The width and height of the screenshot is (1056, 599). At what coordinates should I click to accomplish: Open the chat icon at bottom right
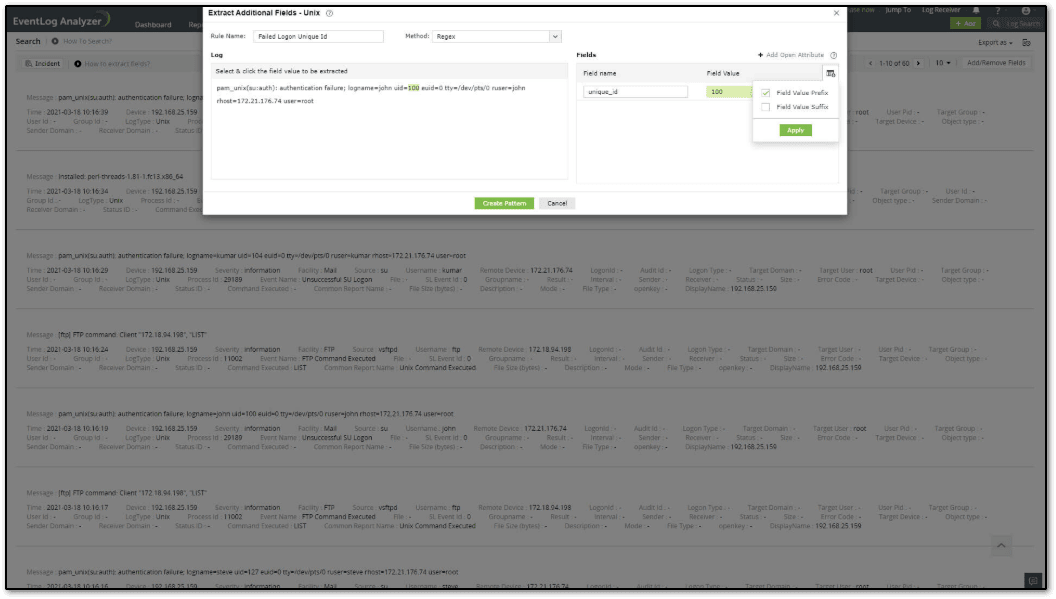coord(1032,581)
